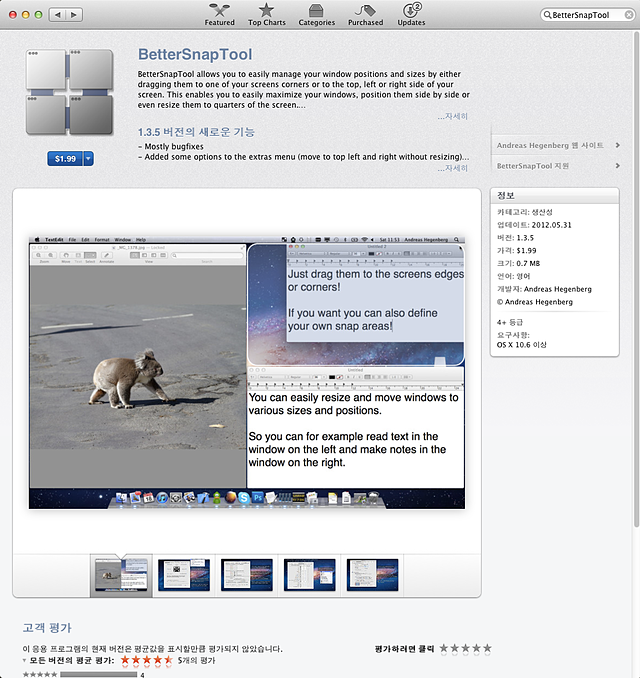Select the third screenshot thumbnail
This screenshot has height=678, width=640.
click(x=246, y=575)
